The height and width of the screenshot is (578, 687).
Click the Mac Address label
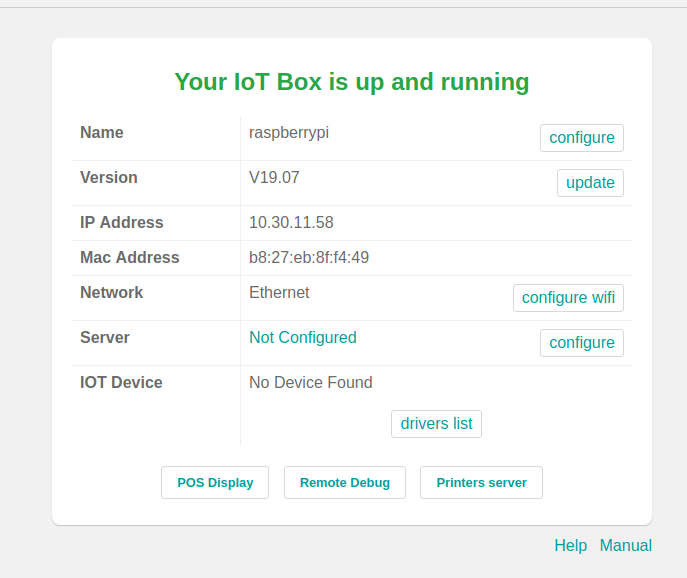(130, 258)
